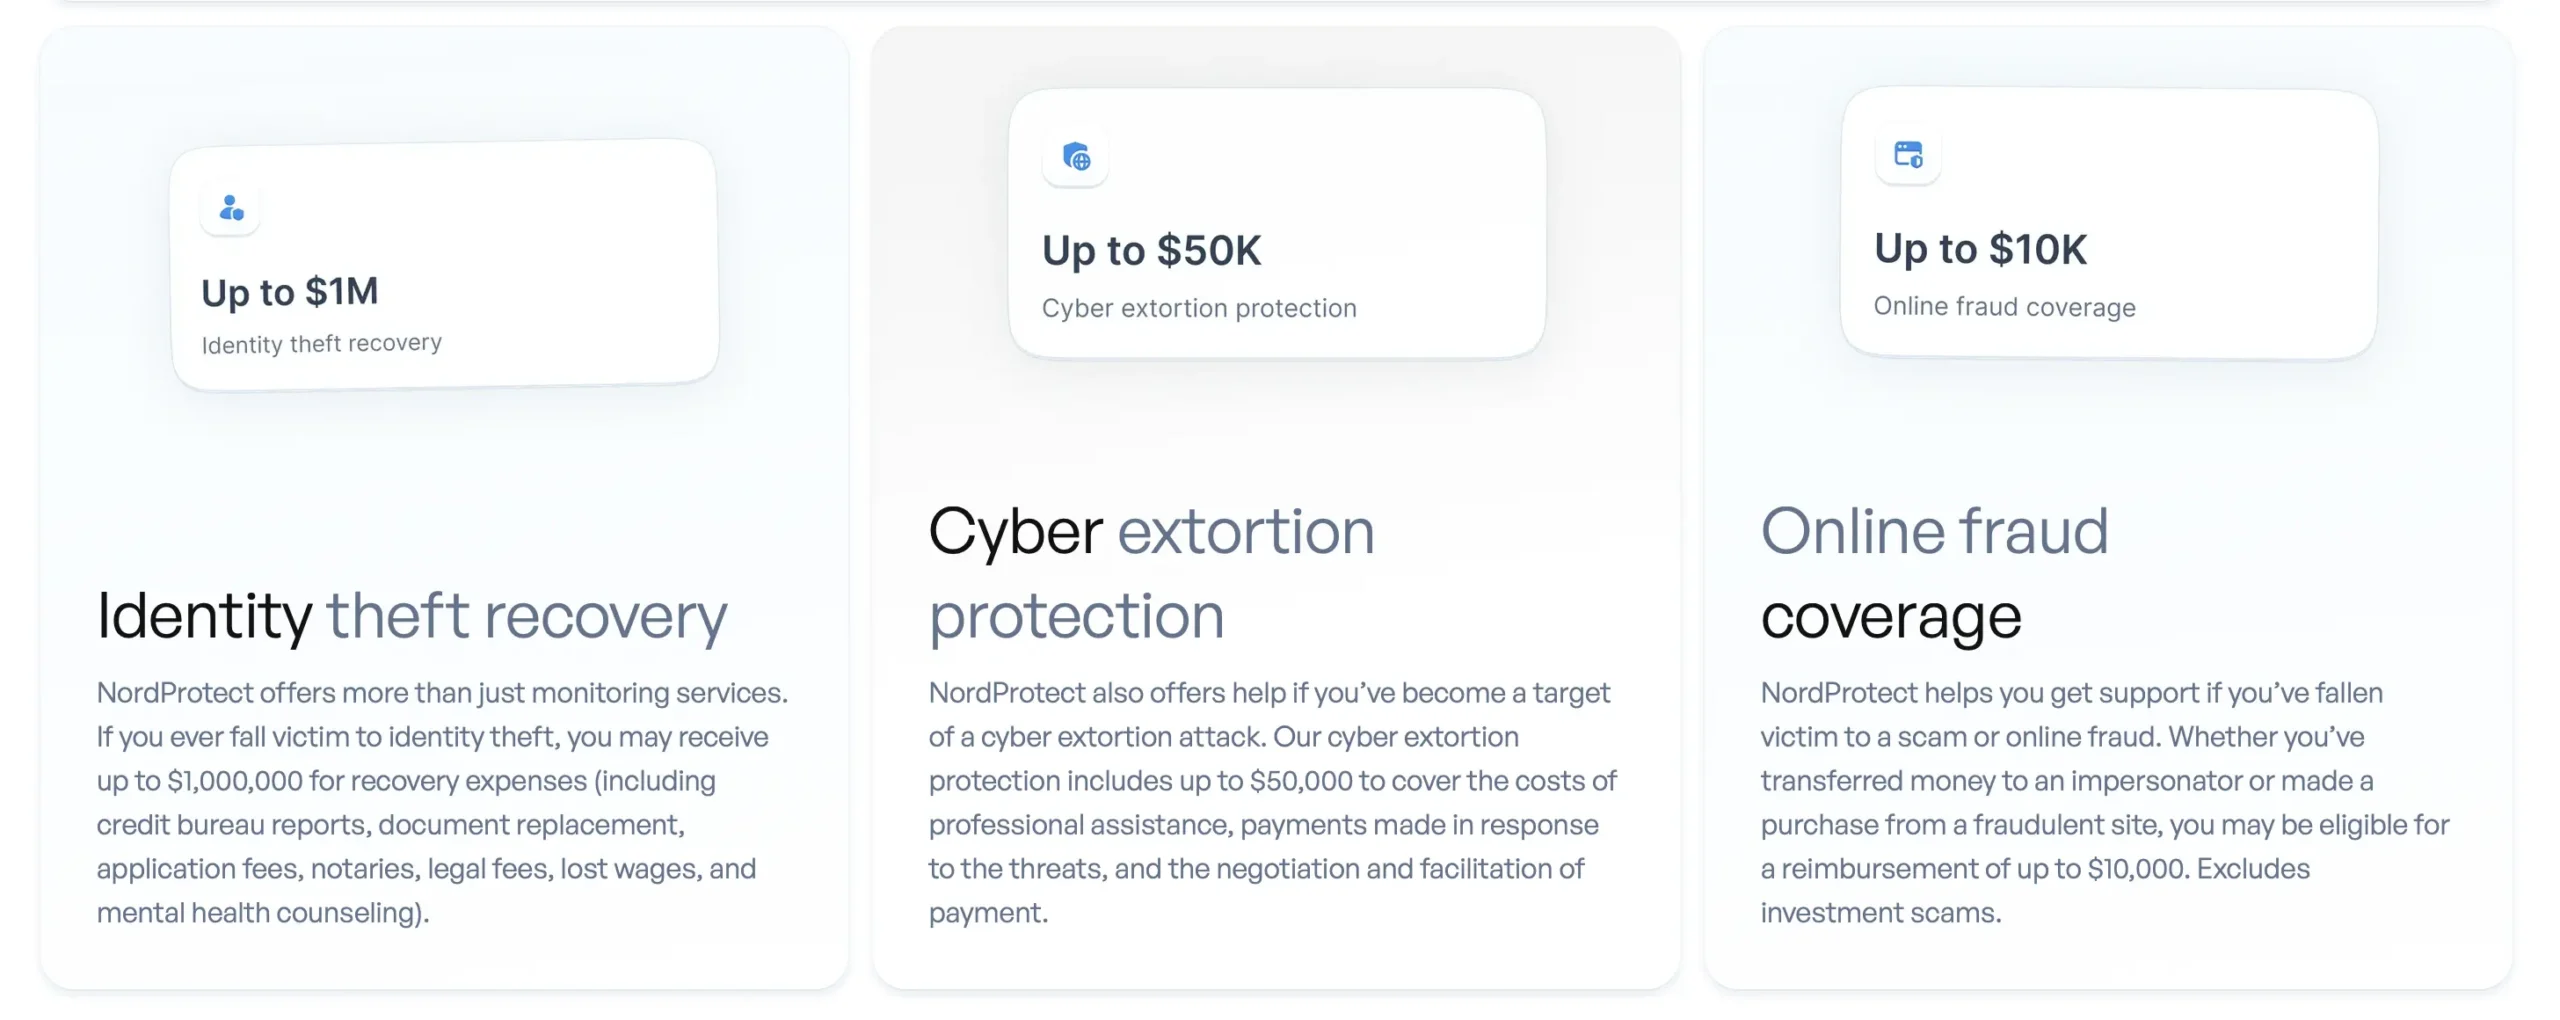This screenshot has height=1020, width=2560.
Task: Click the tilted 'Up to $1M' card
Action: pos(445,265)
